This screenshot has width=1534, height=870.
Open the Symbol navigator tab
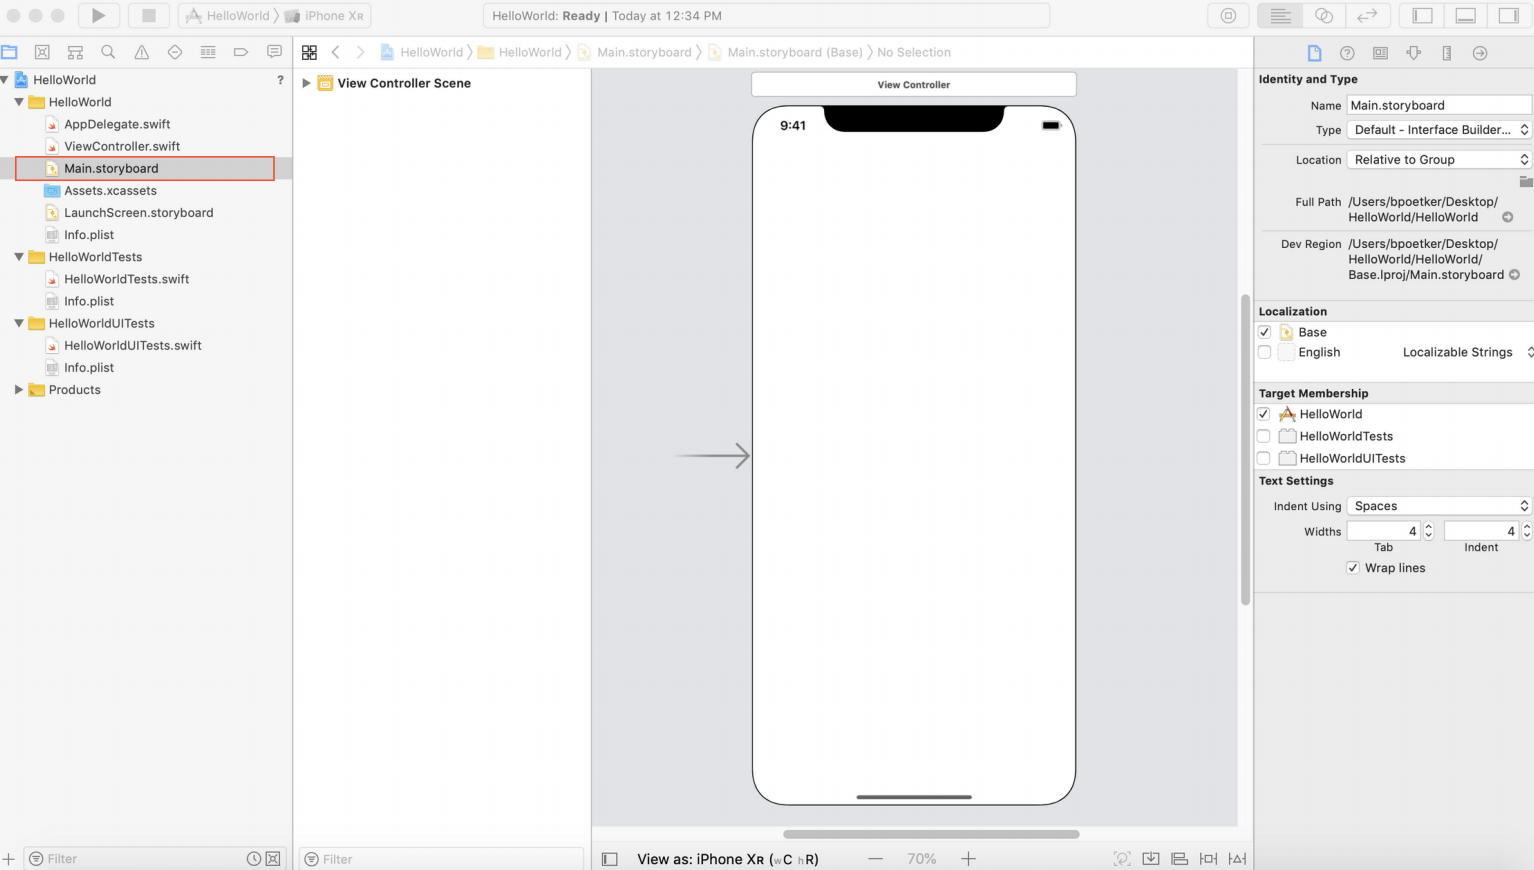[x=75, y=52]
